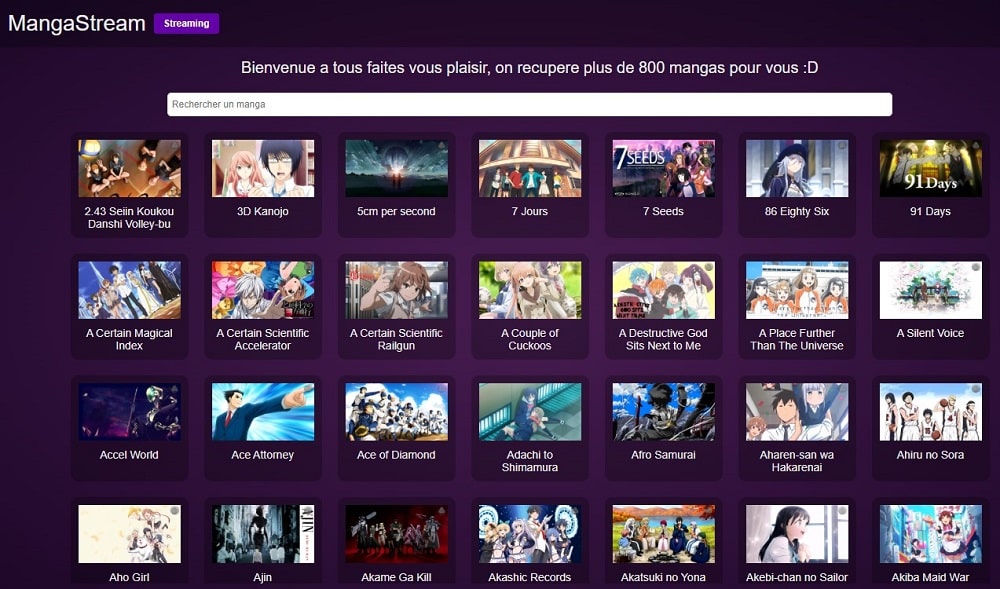Select the A Certain Scientific Railgun thumbnail
The height and width of the screenshot is (589, 1000).
pos(396,290)
